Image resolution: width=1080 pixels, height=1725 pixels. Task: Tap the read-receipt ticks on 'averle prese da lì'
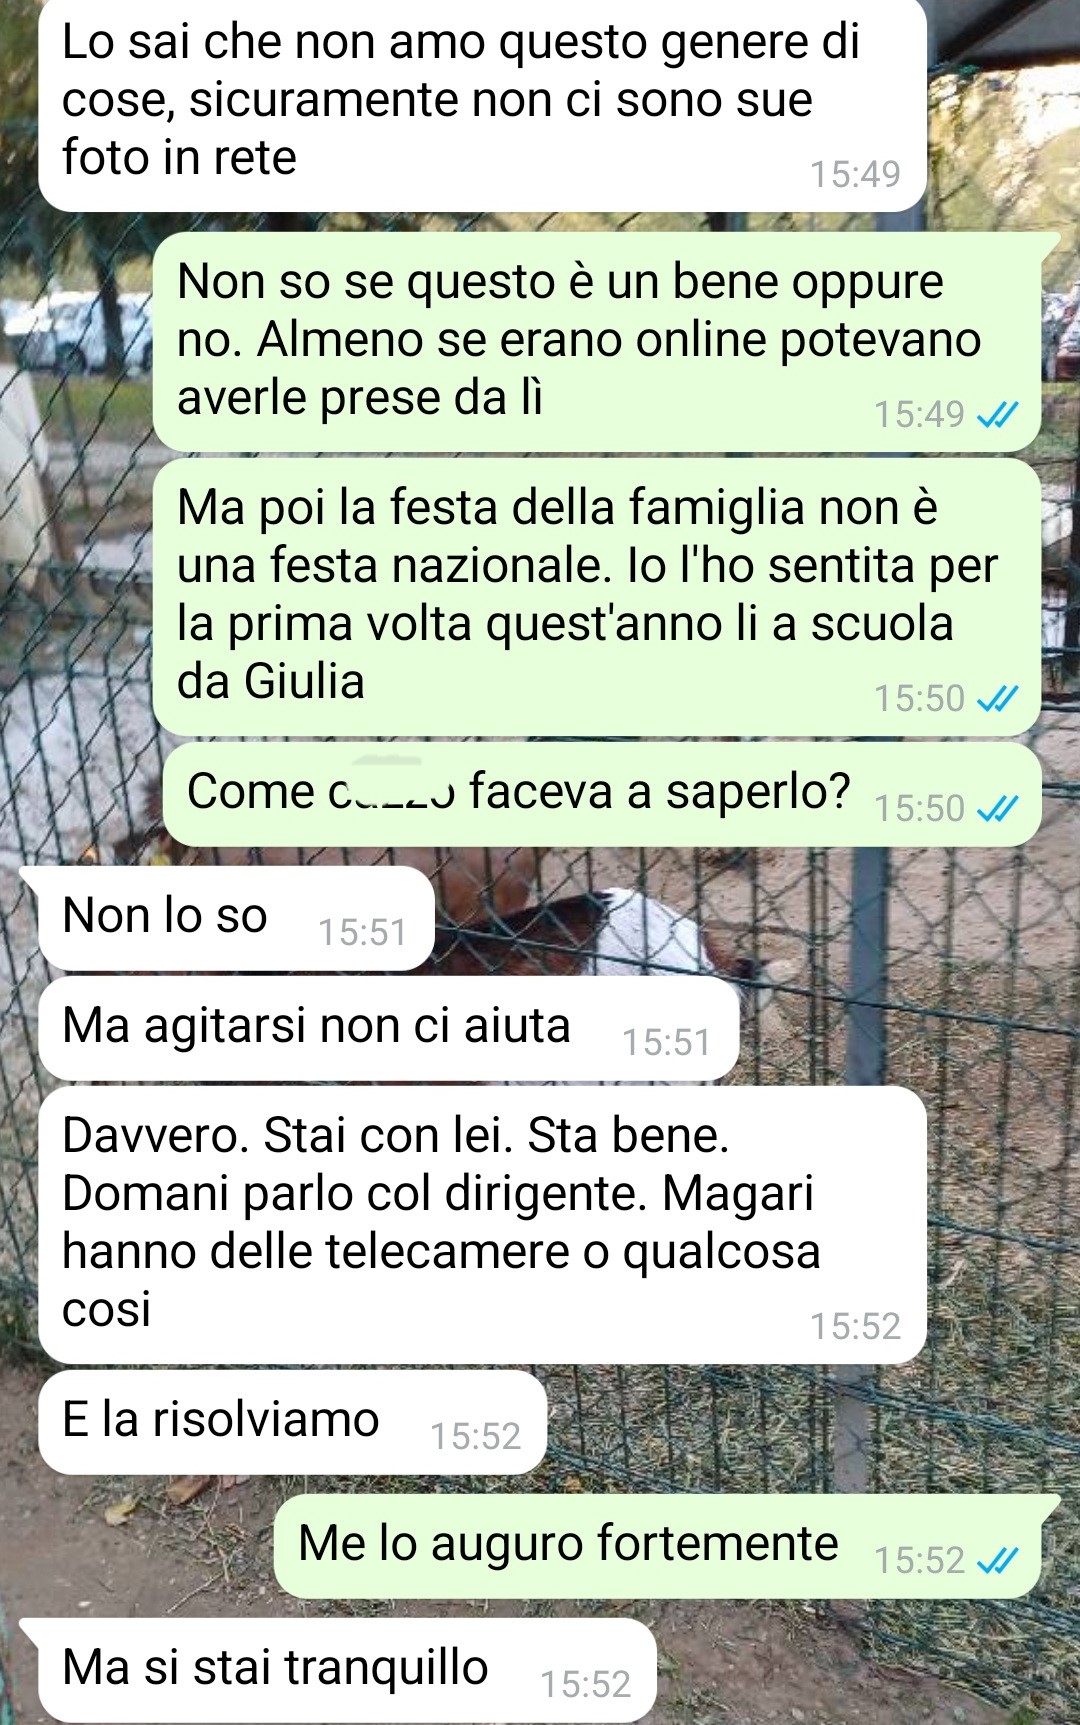pyautogui.click(x=997, y=414)
